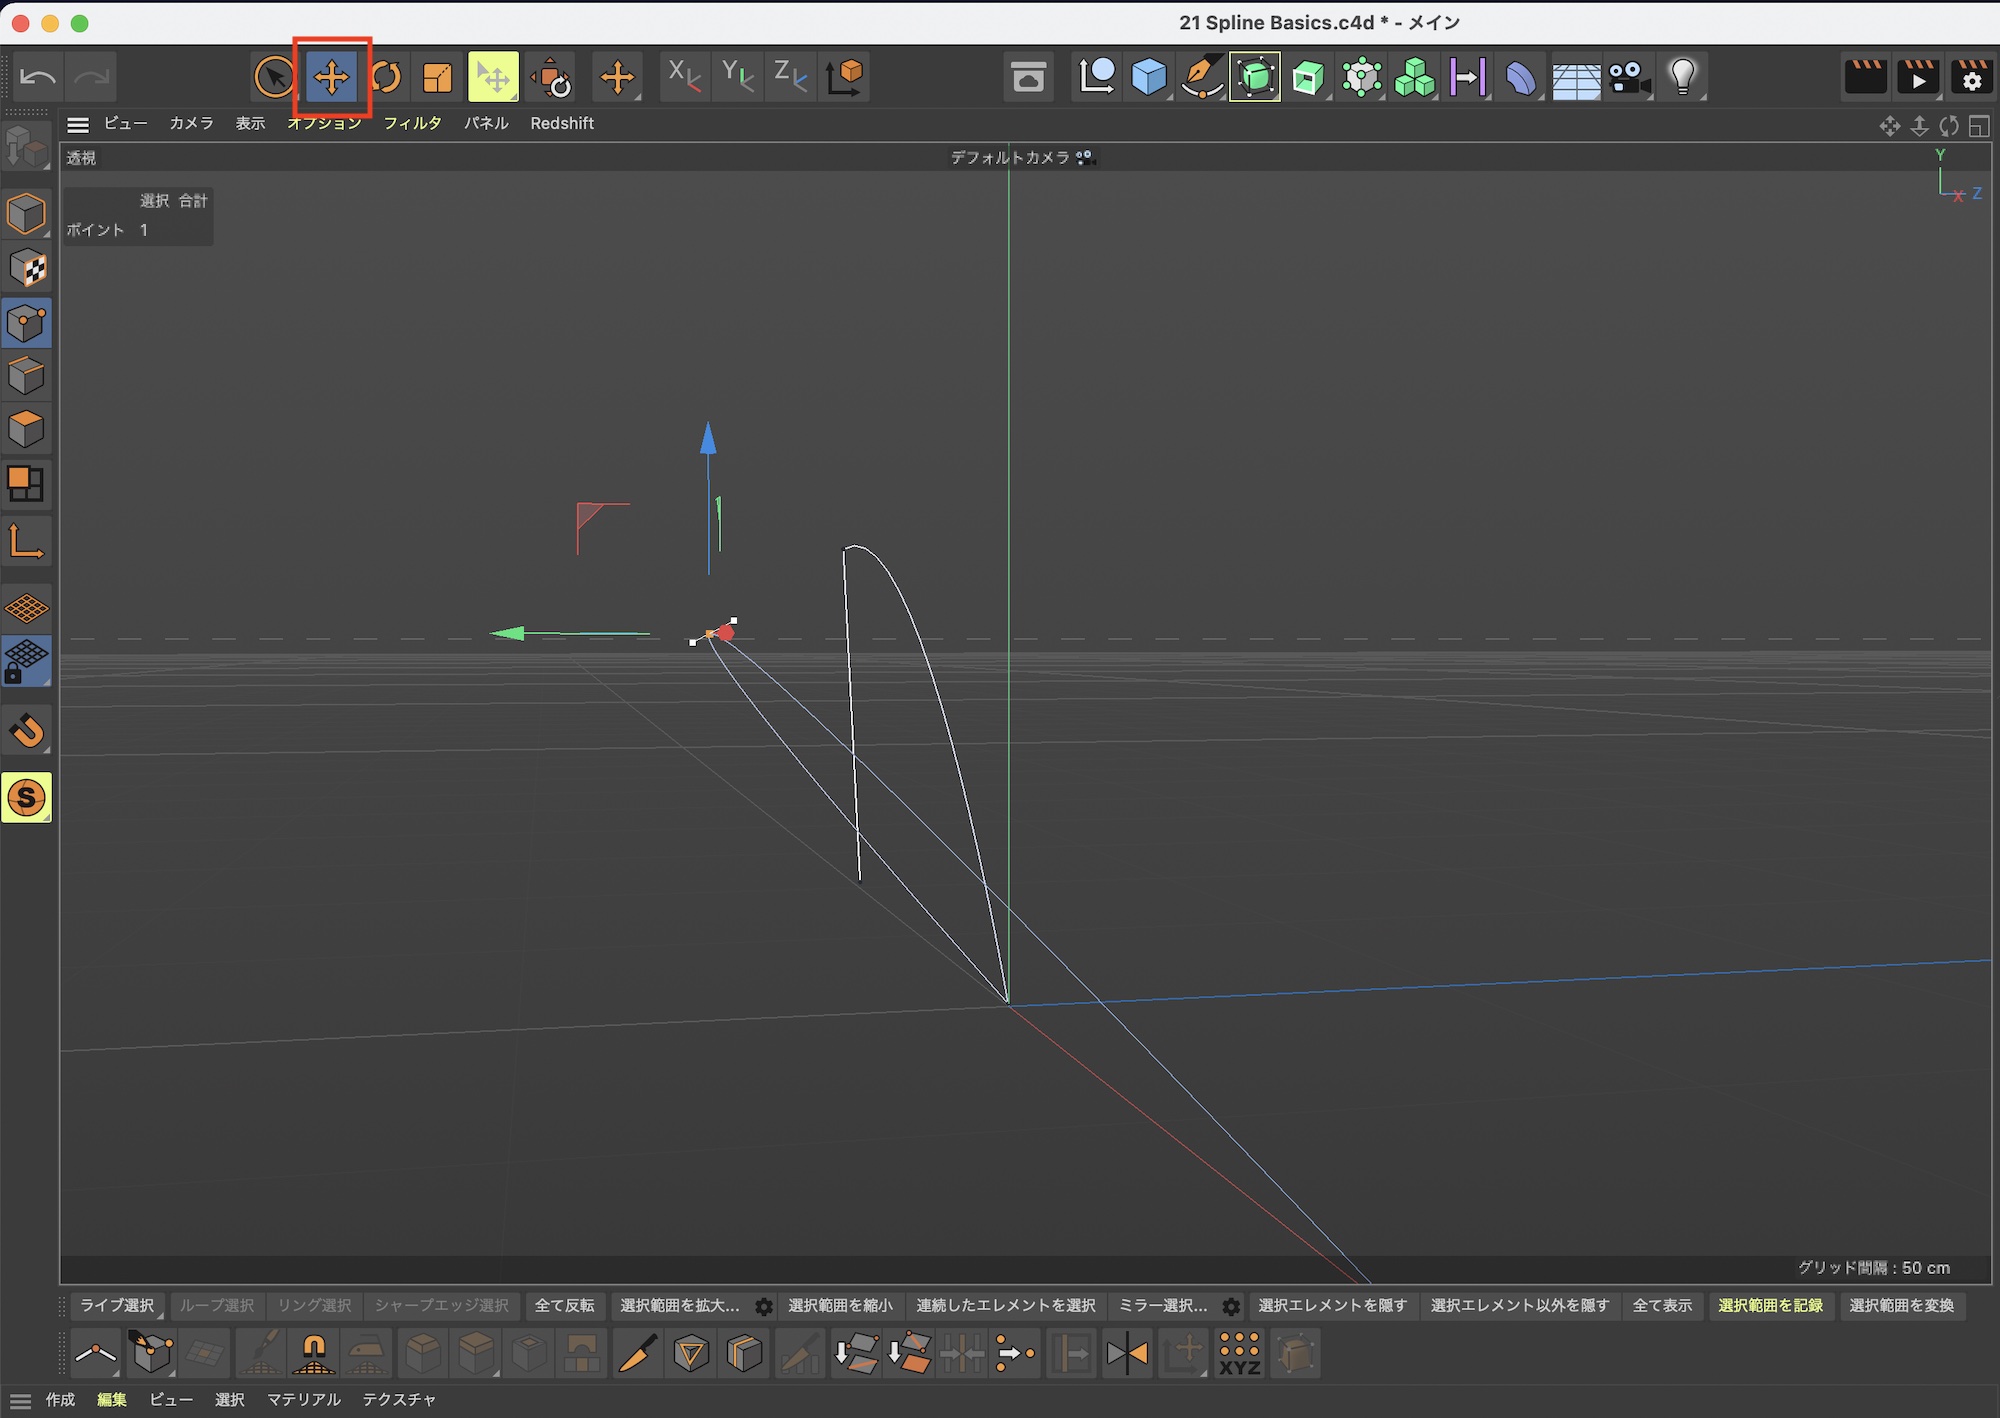The width and height of the screenshot is (2000, 1418).
Task: Click the Camera object icon
Action: (1629, 77)
